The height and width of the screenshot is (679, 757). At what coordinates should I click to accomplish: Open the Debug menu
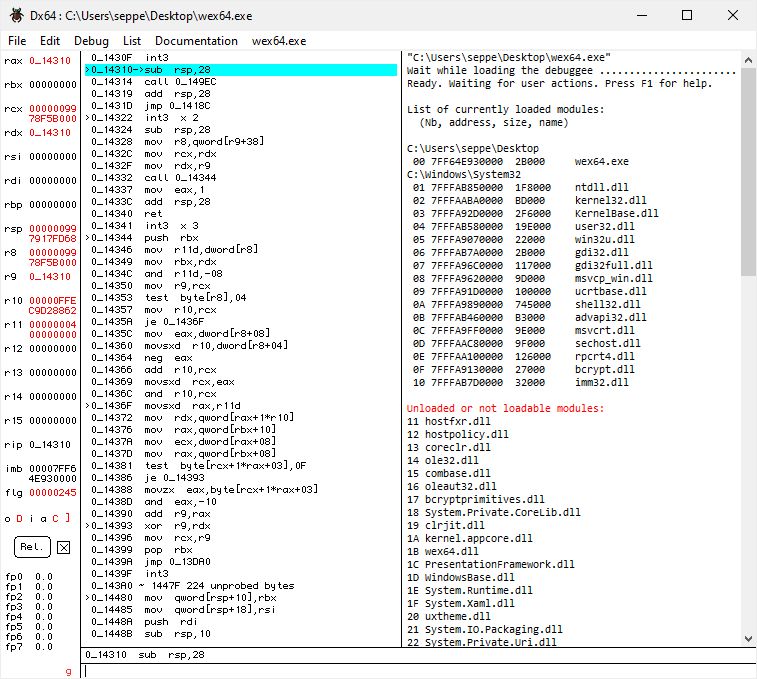click(91, 41)
